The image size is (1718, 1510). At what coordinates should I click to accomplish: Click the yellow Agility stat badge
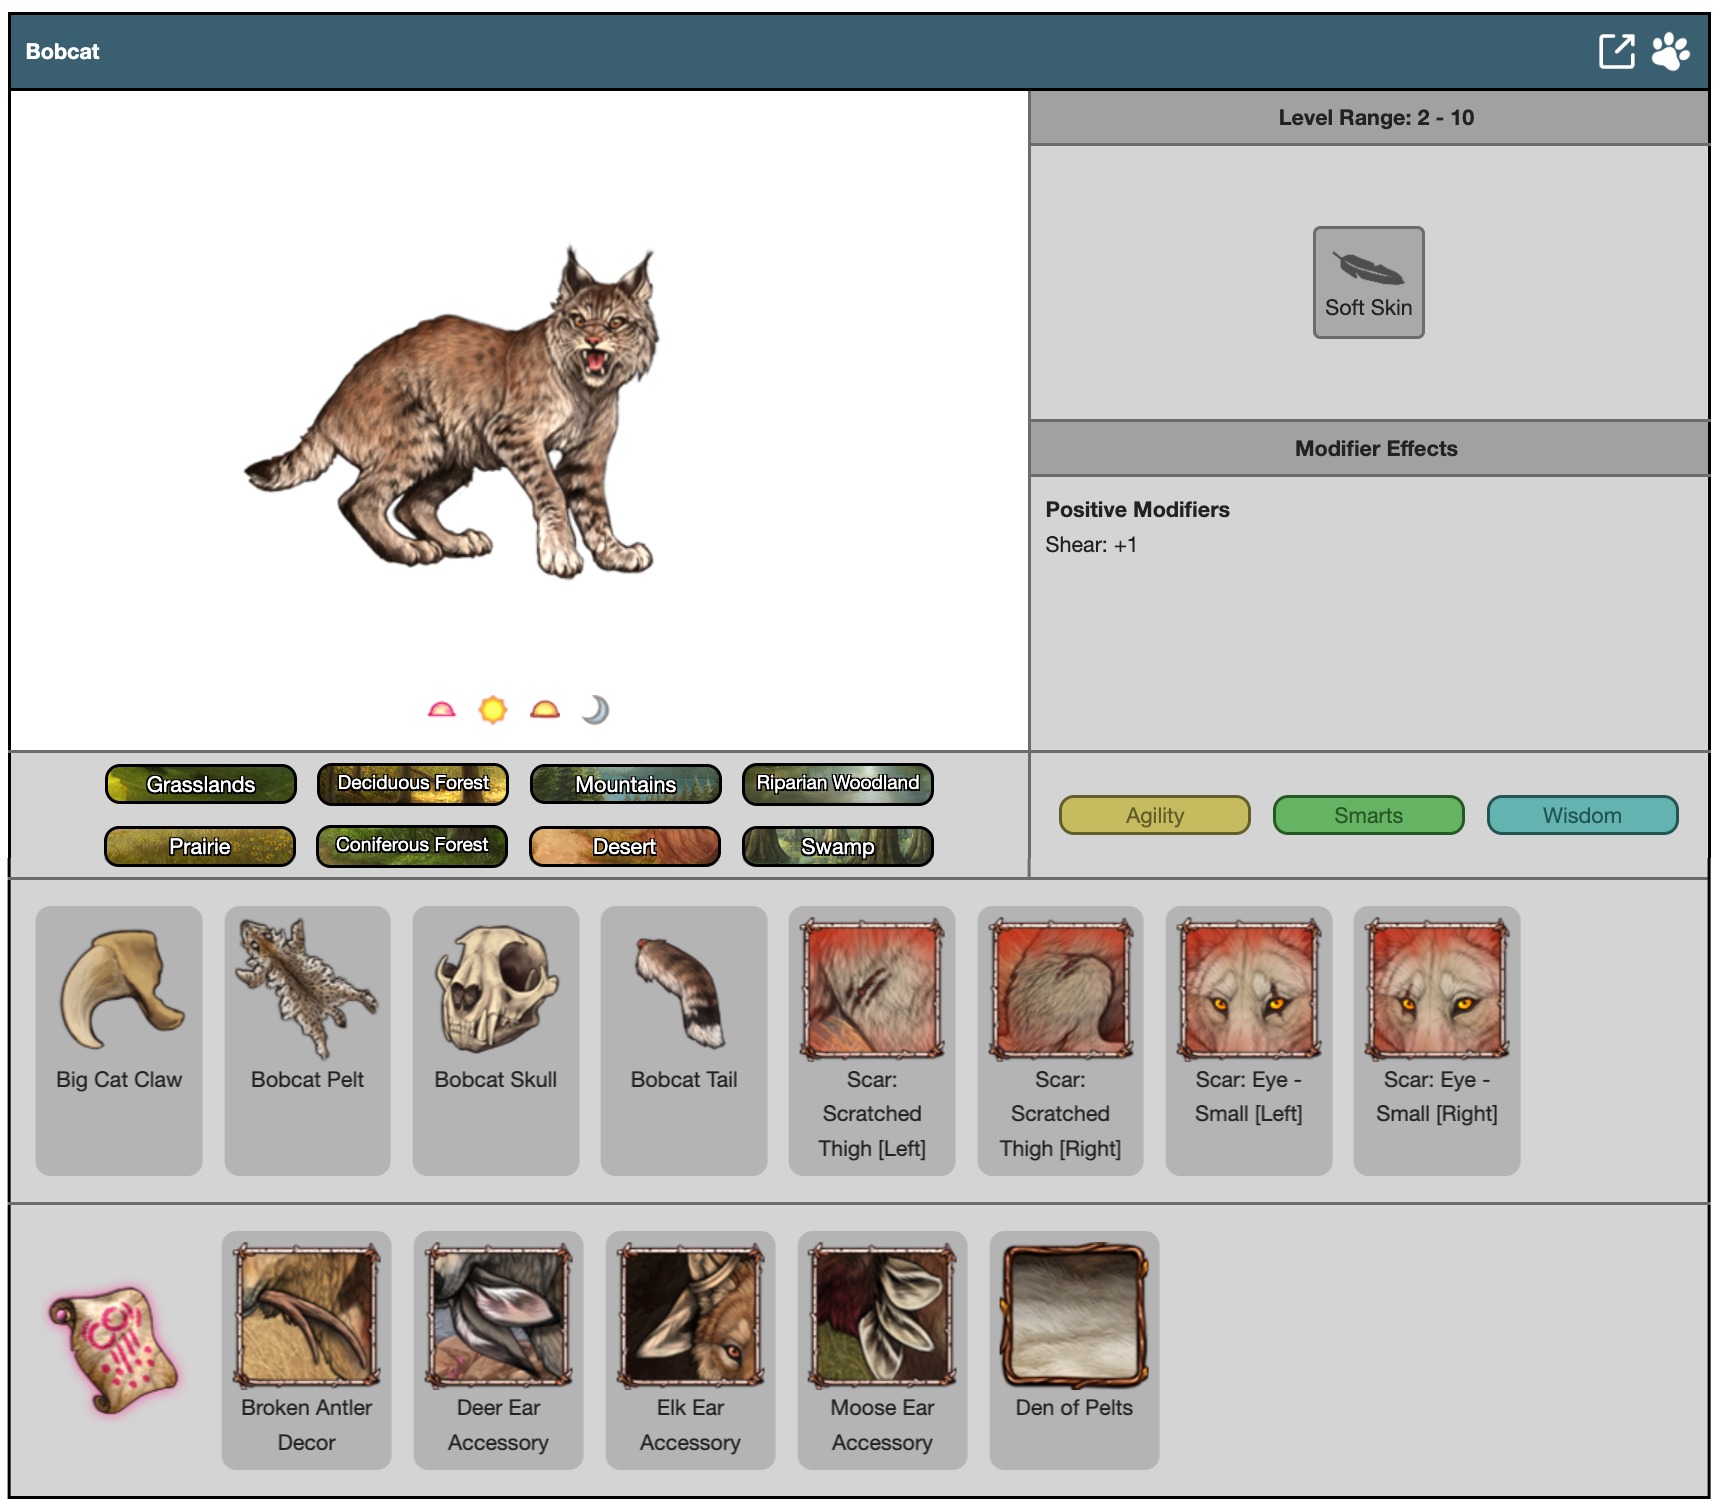pyautogui.click(x=1154, y=815)
